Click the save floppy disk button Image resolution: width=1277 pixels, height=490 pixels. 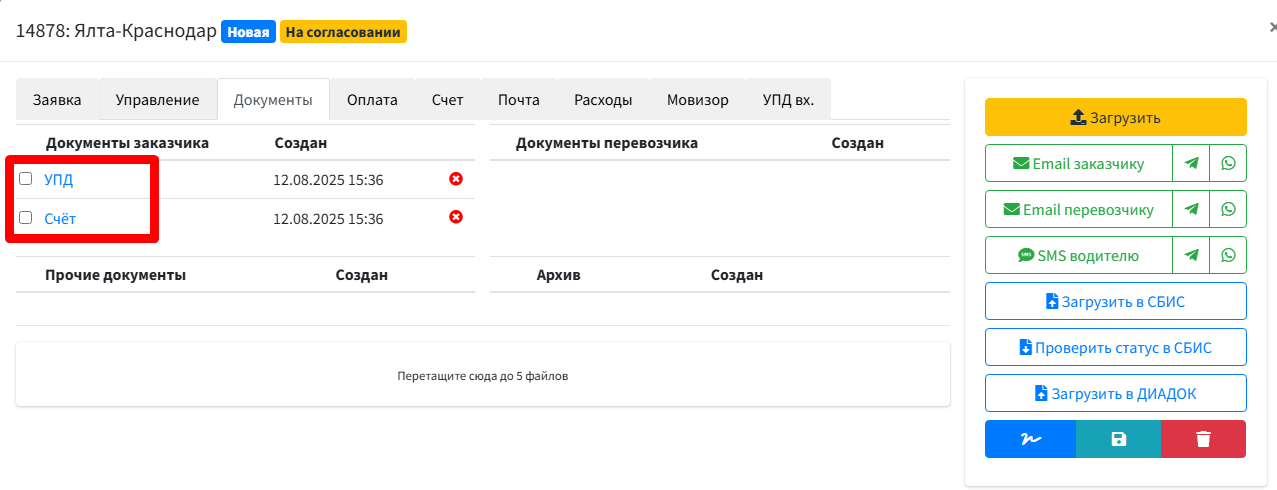tap(1118, 439)
